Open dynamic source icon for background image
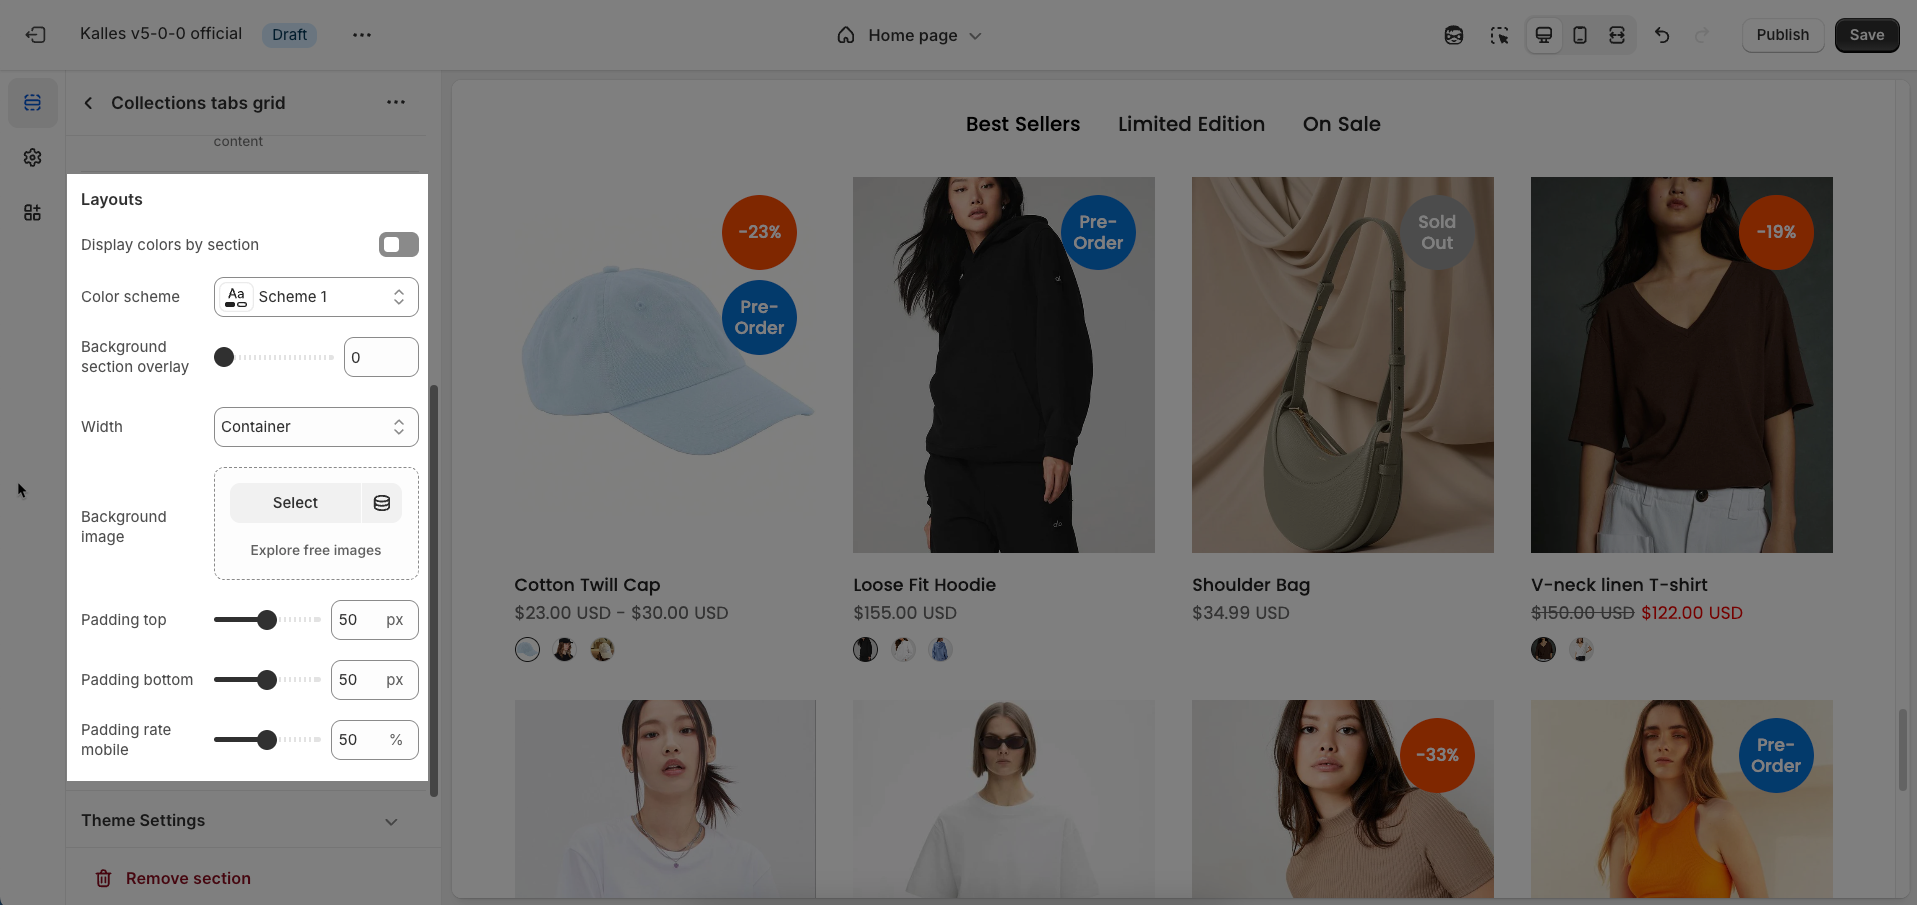Image resolution: width=1917 pixels, height=905 pixels. point(382,503)
